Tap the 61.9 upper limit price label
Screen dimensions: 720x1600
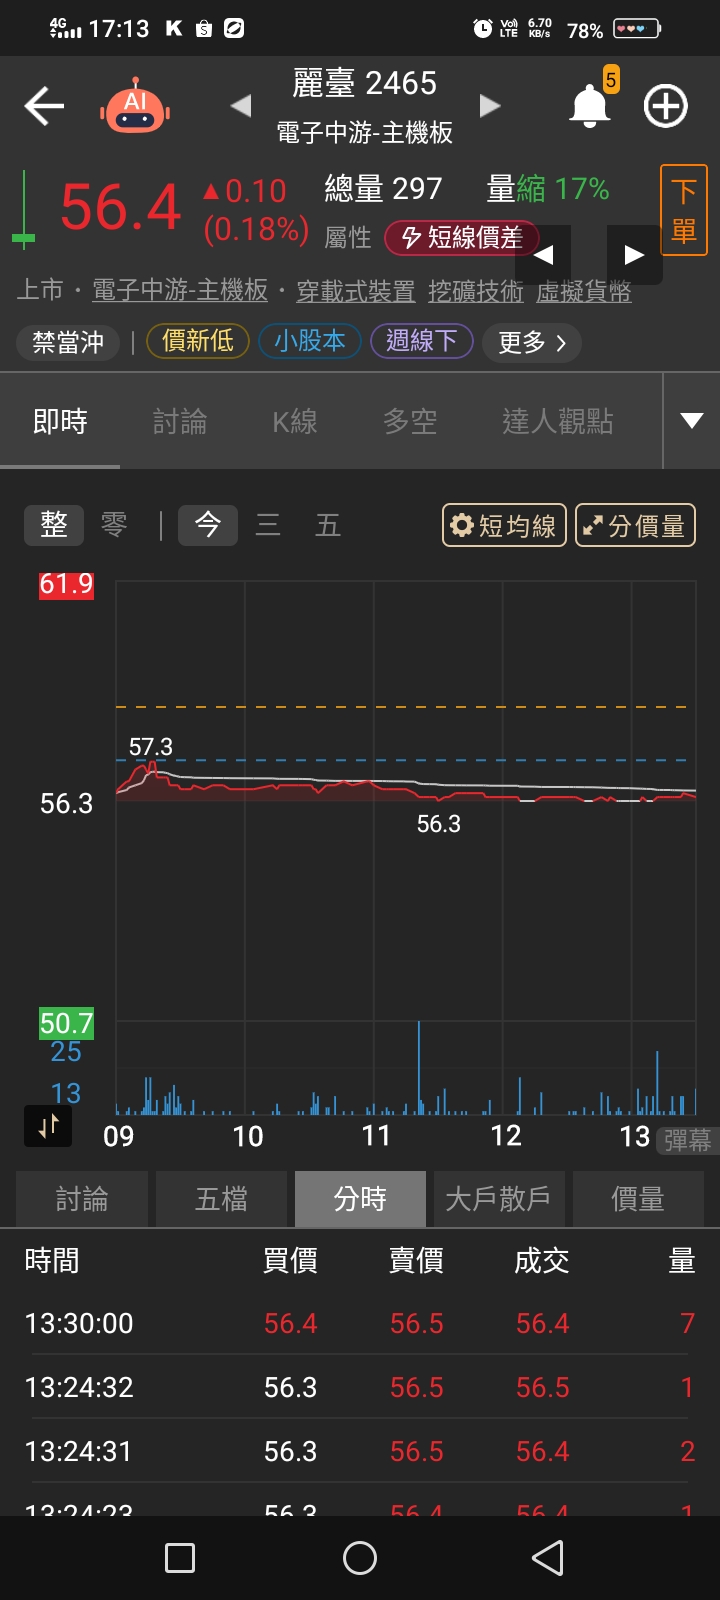[66, 584]
